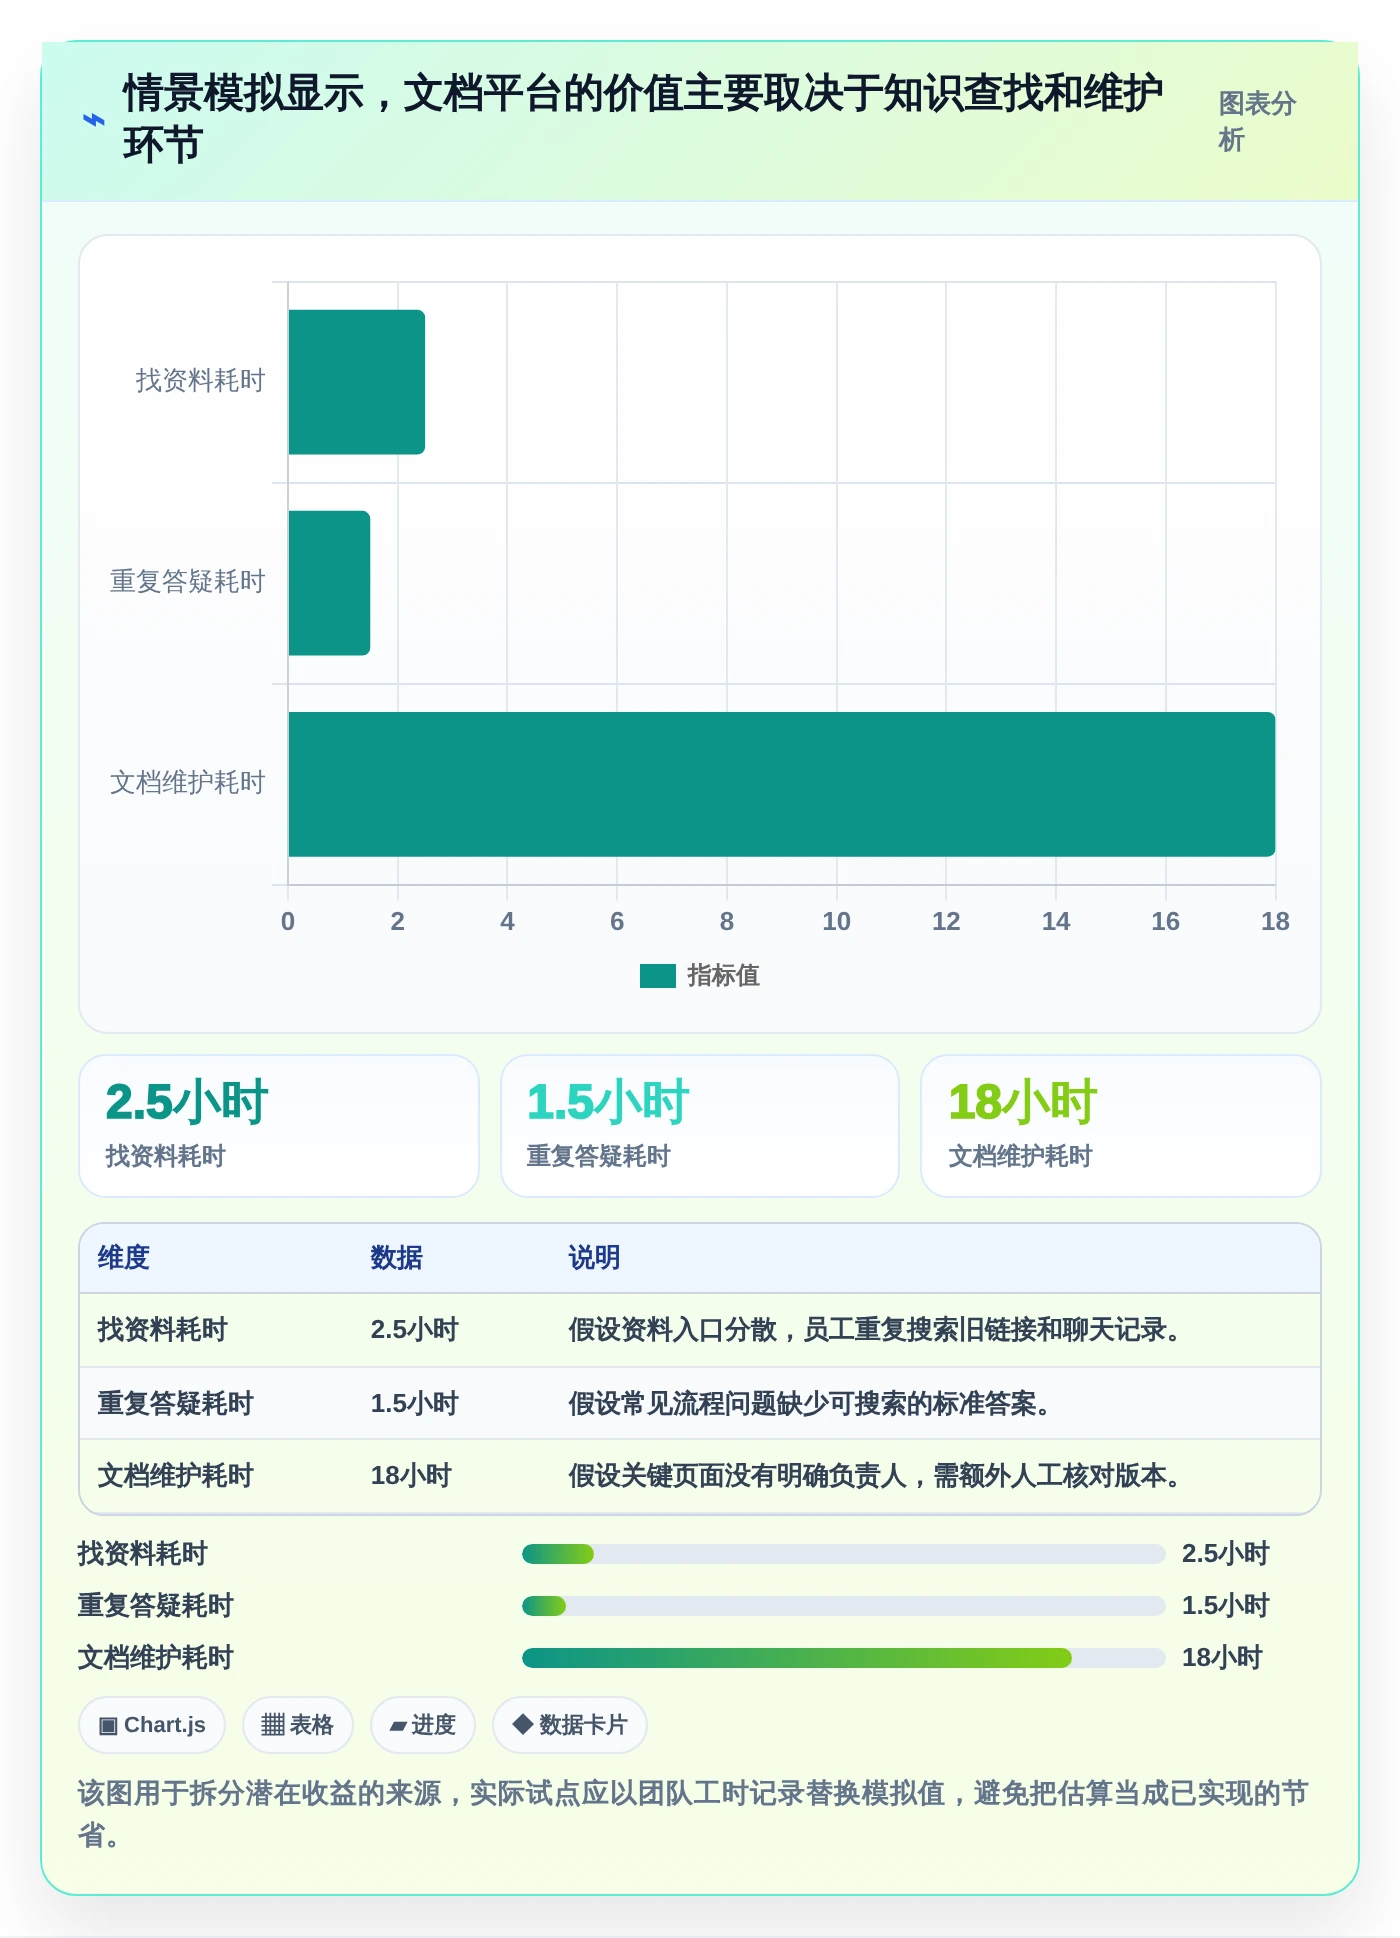The image size is (1400, 1938).
Task: Click the 2.5小时 value beside progress bar
Action: click(x=1226, y=1554)
